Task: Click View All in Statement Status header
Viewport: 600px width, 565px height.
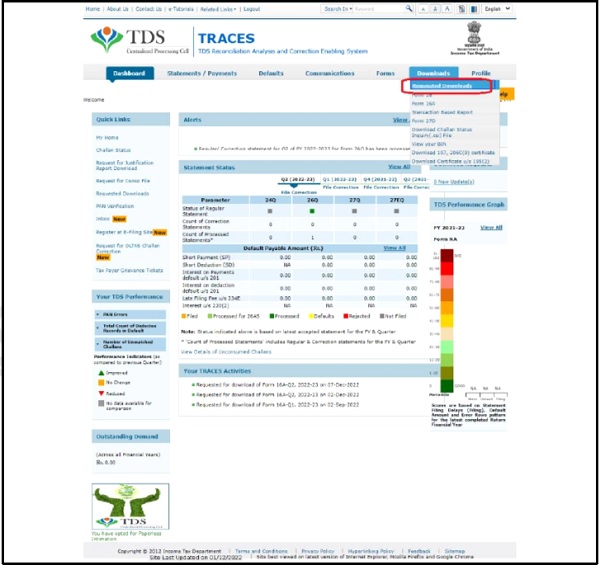Action: pos(399,167)
